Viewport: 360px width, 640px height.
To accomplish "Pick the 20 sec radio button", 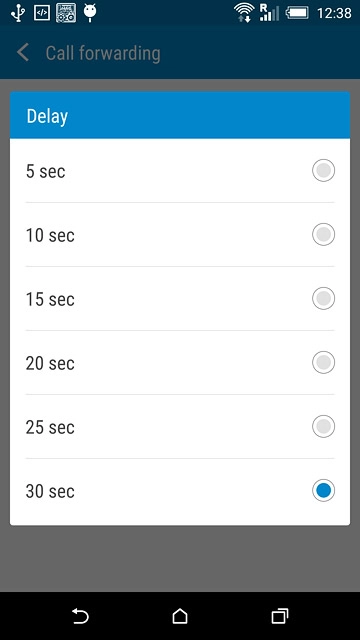I will tap(323, 362).
